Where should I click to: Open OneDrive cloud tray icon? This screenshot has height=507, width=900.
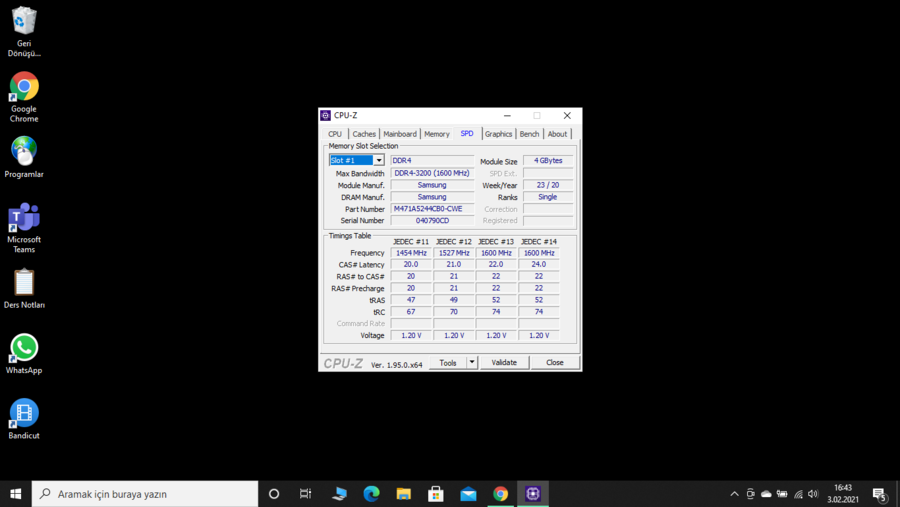click(766, 494)
